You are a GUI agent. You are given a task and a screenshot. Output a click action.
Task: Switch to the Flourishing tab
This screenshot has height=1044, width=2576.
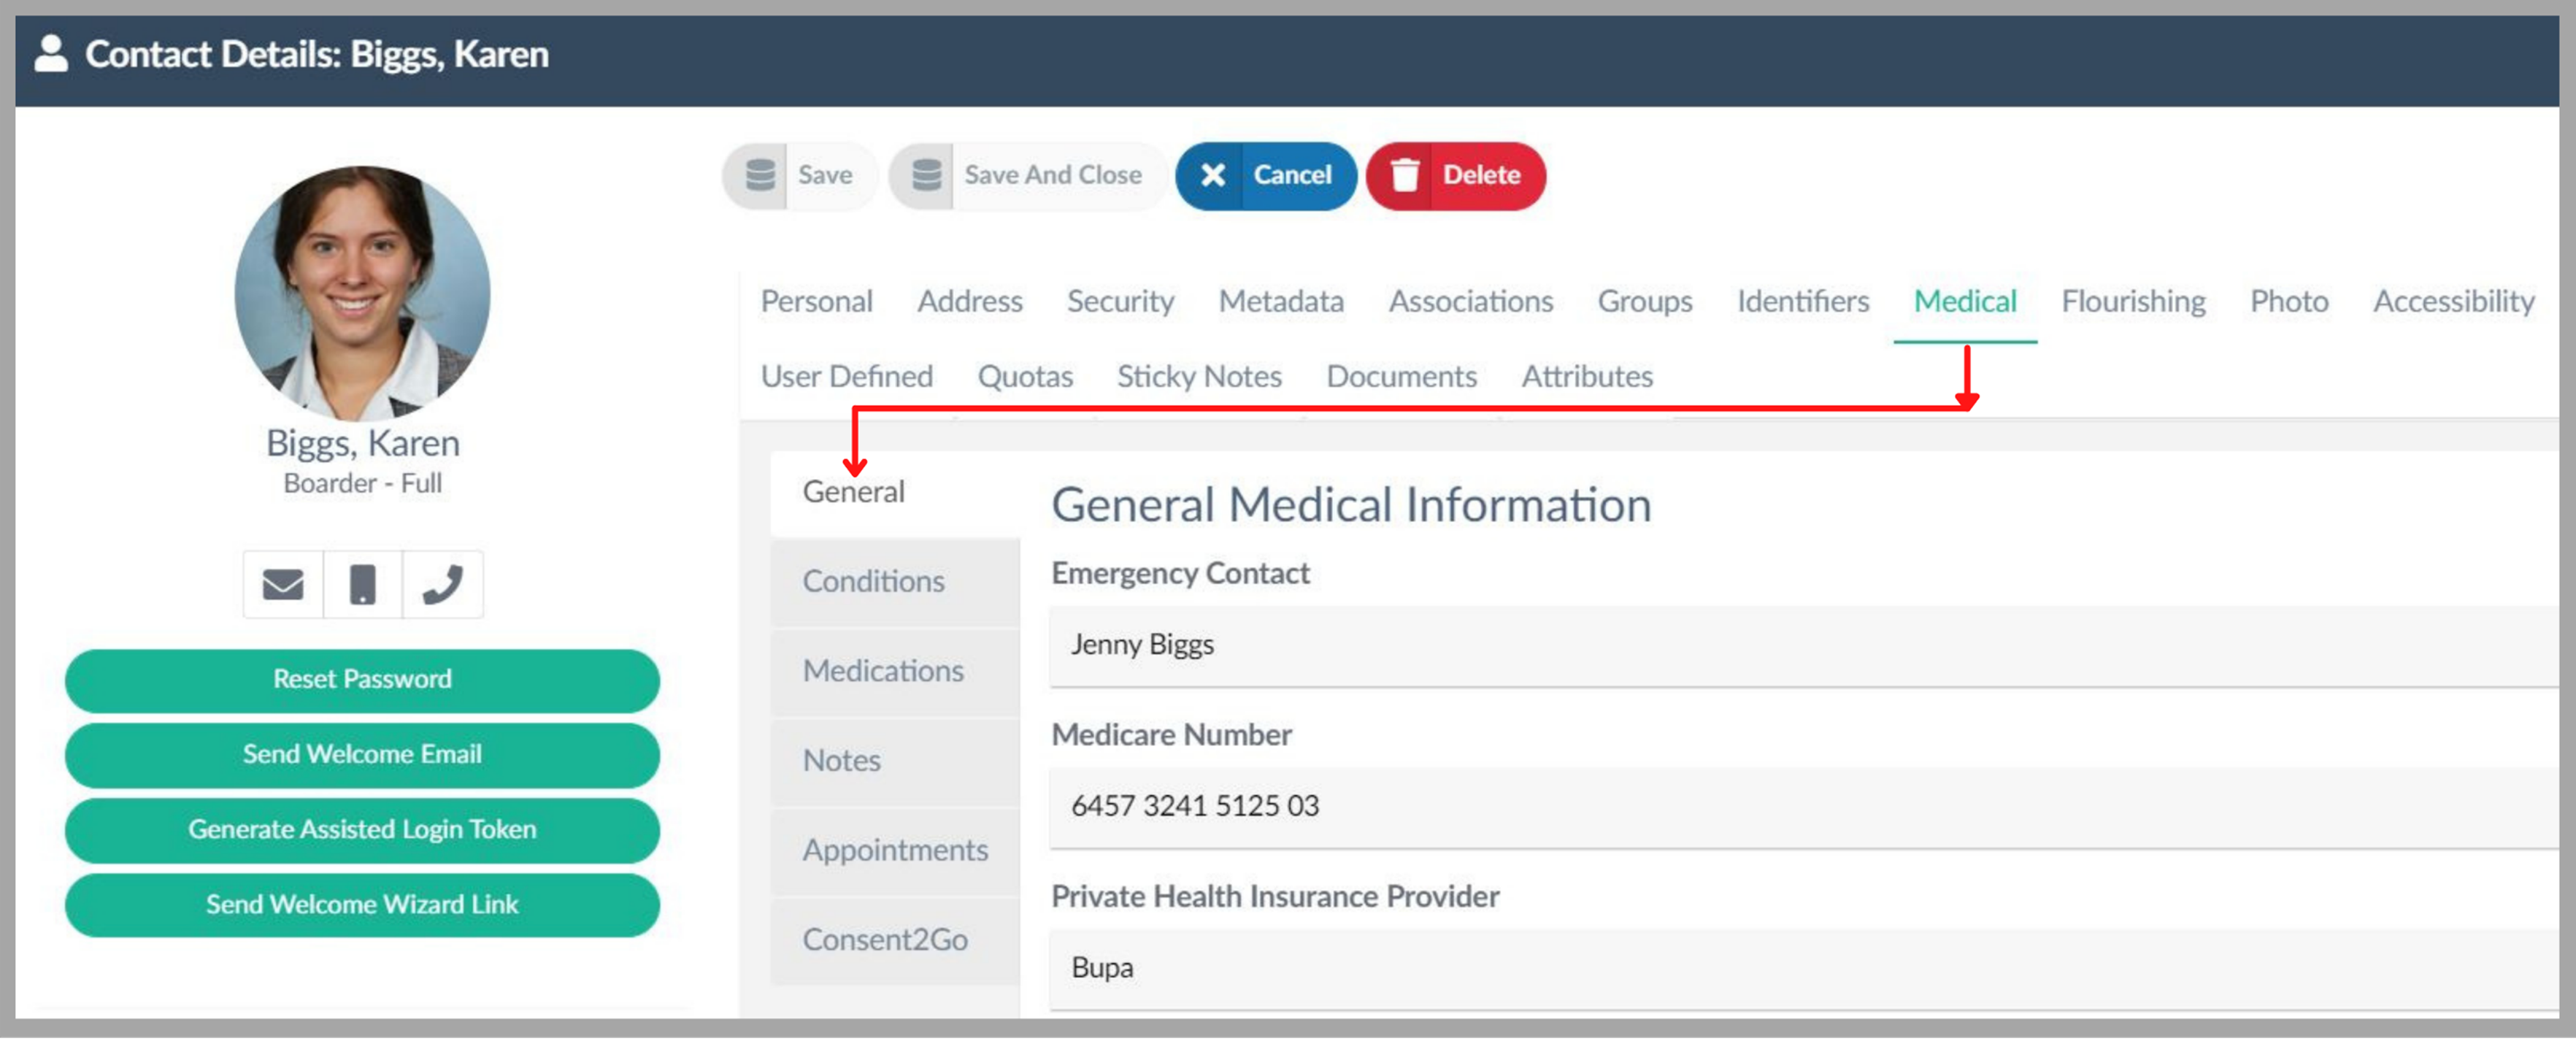[x=2132, y=301]
